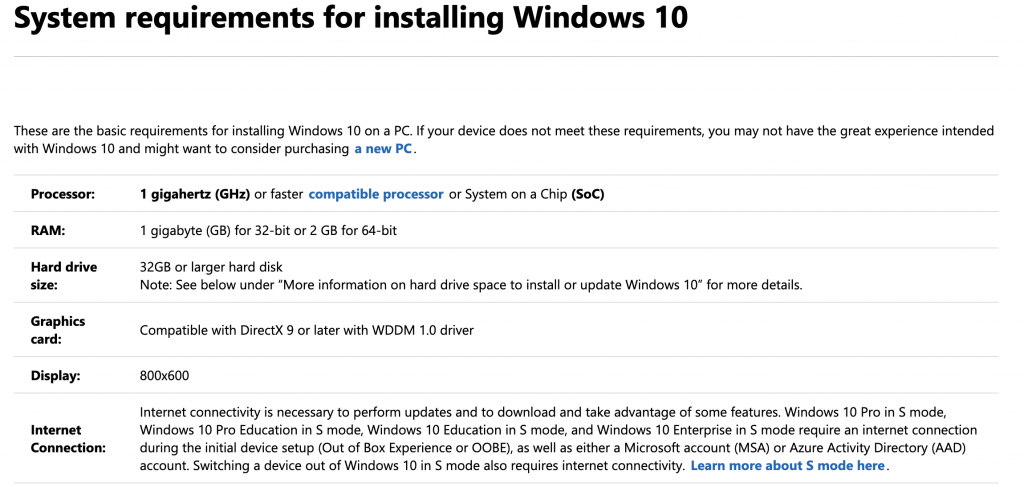This screenshot has height=487, width=1024.
Task: Click the "32GB or larger hard disk" text
Action: (x=211, y=267)
